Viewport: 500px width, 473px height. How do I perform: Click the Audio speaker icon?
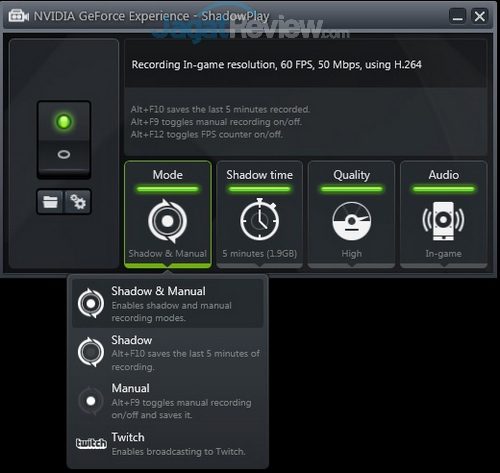pyautogui.click(x=443, y=221)
